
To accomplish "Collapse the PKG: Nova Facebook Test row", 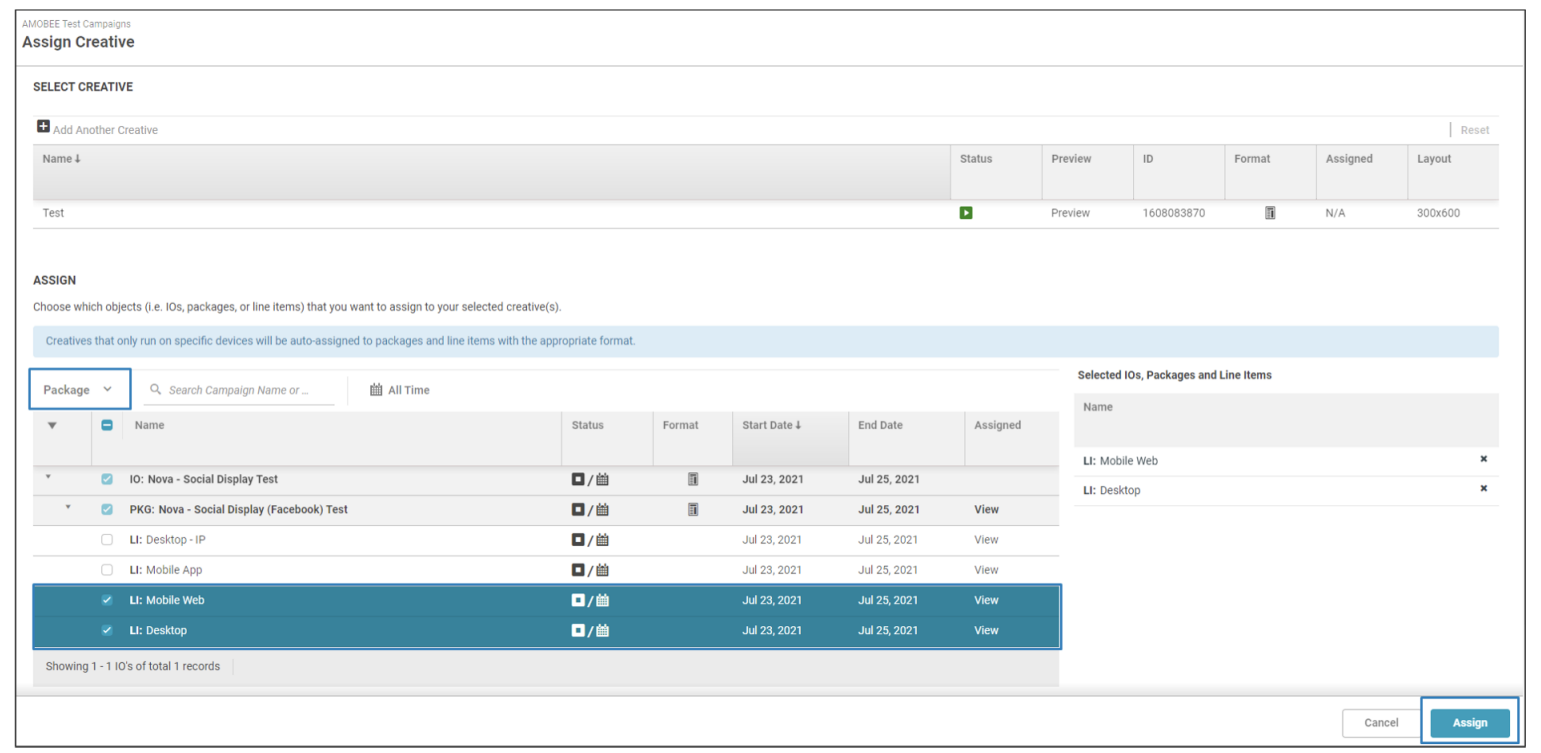I will 68,508.
